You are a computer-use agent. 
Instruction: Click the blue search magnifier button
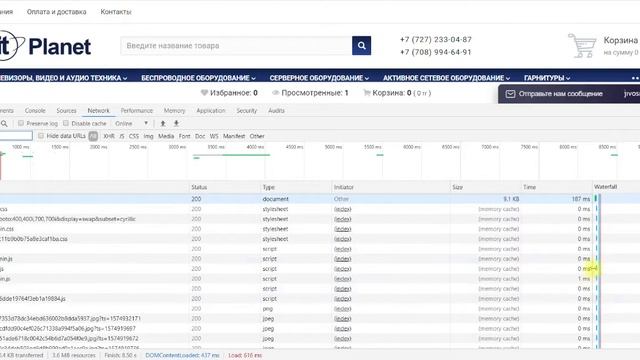(x=361, y=45)
